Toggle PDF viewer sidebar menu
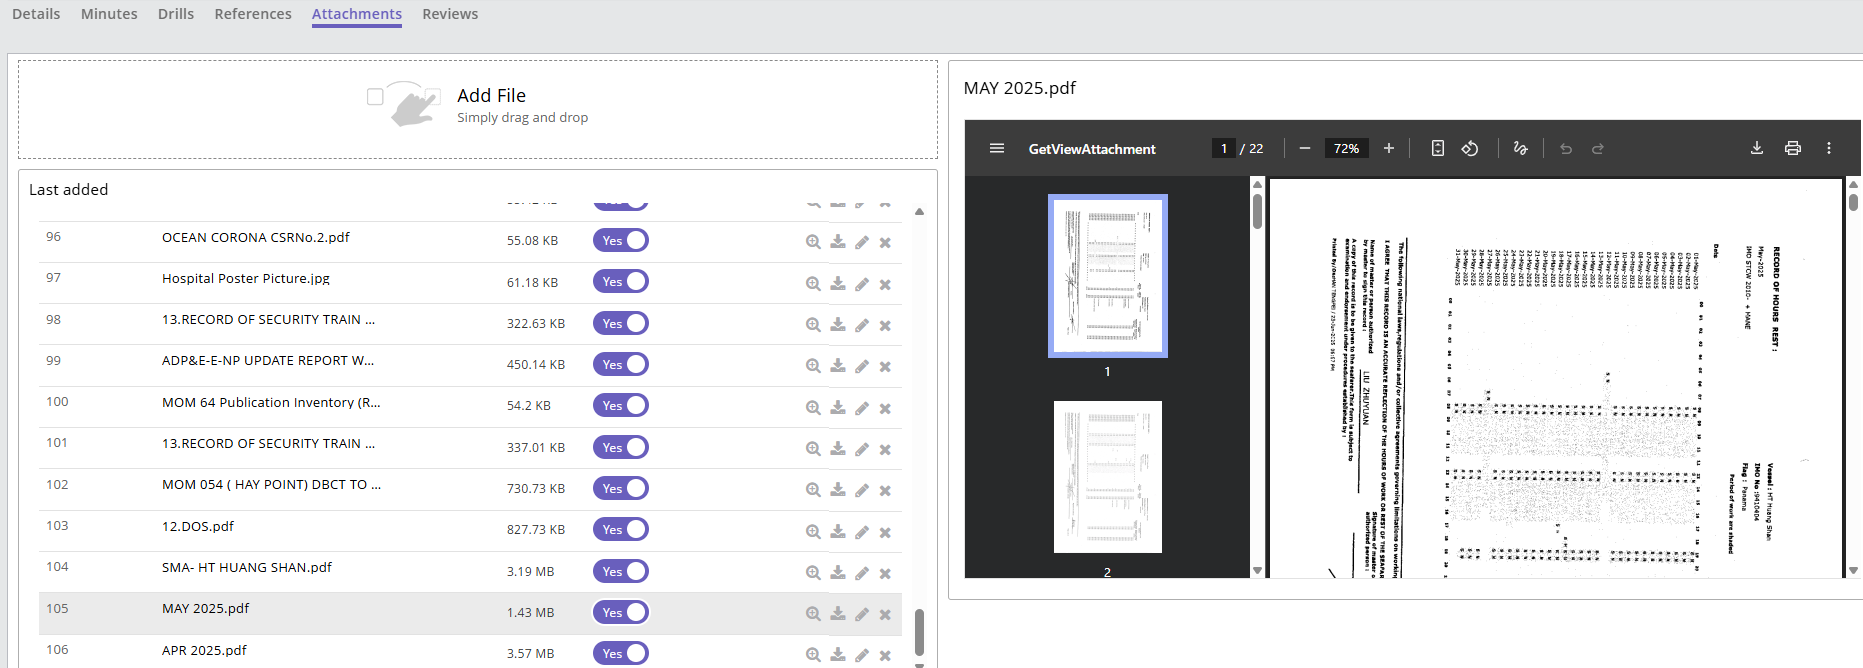The image size is (1863, 668). point(997,148)
